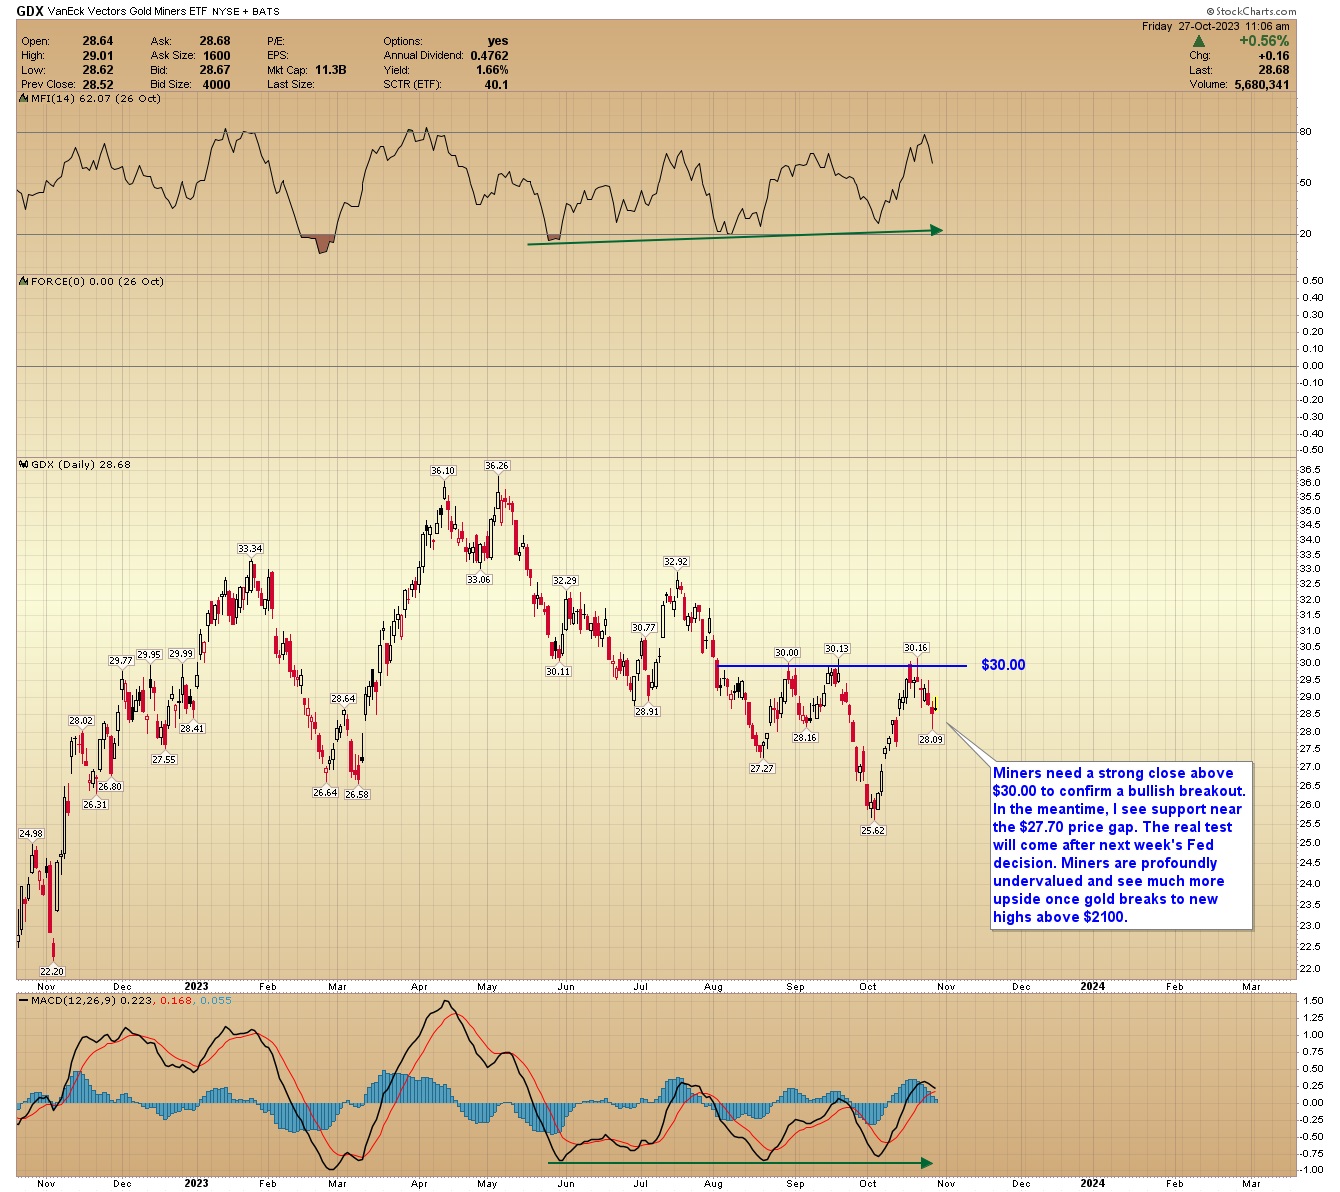Click the 29.99 price label
The height and width of the screenshot is (1192, 1340).
(181, 654)
